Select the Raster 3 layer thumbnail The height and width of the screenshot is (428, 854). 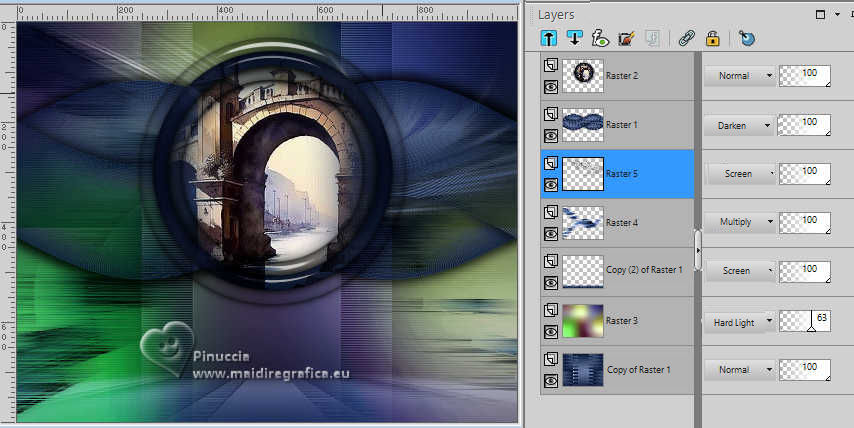click(x=583, y=321)
